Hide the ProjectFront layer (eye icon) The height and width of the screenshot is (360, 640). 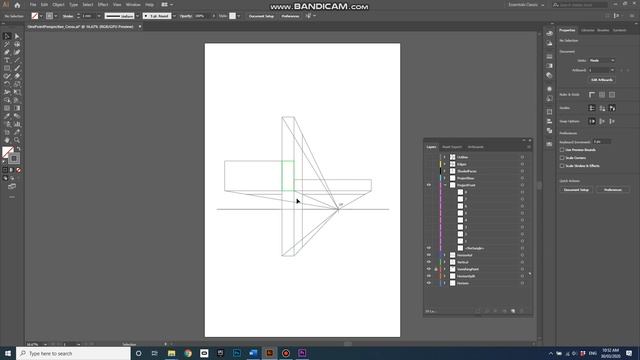tap(429, 185)
